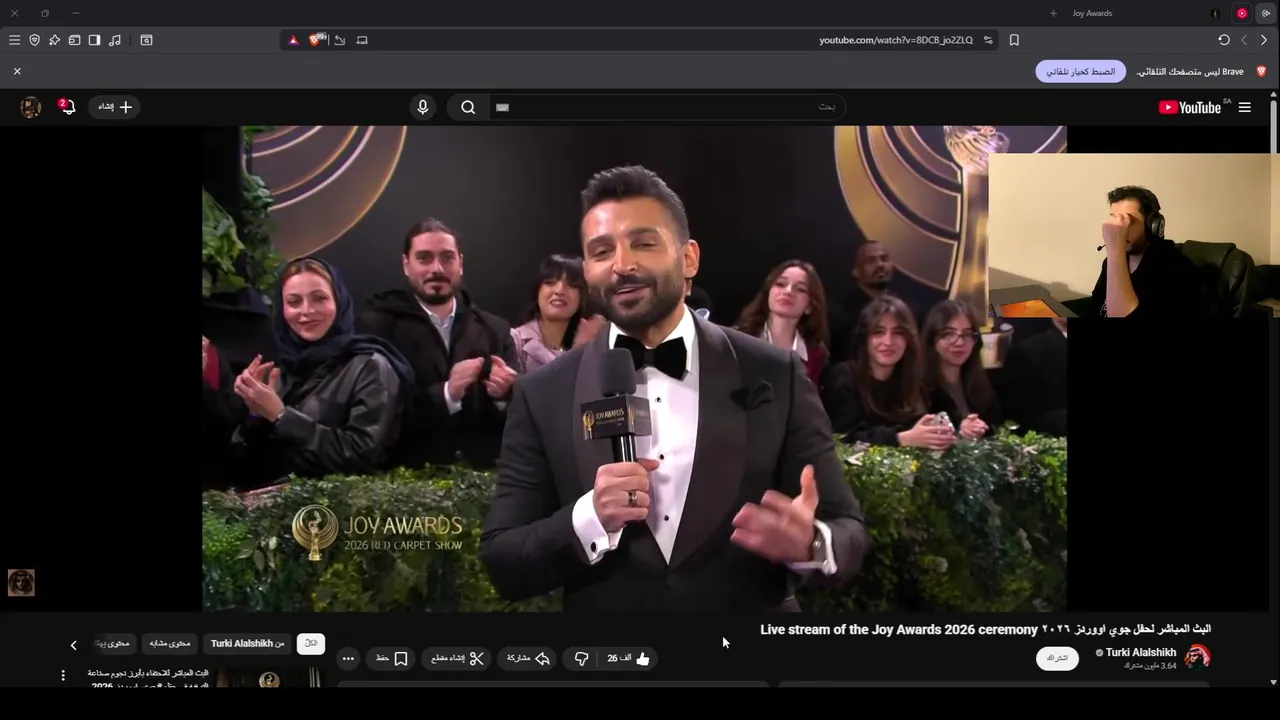Image resolution: width=1280 pixels, height=720 pixels.
Task: Click the small avatar thumbnail at left edge
Action: pyautogui.click(x=21, y=582)
